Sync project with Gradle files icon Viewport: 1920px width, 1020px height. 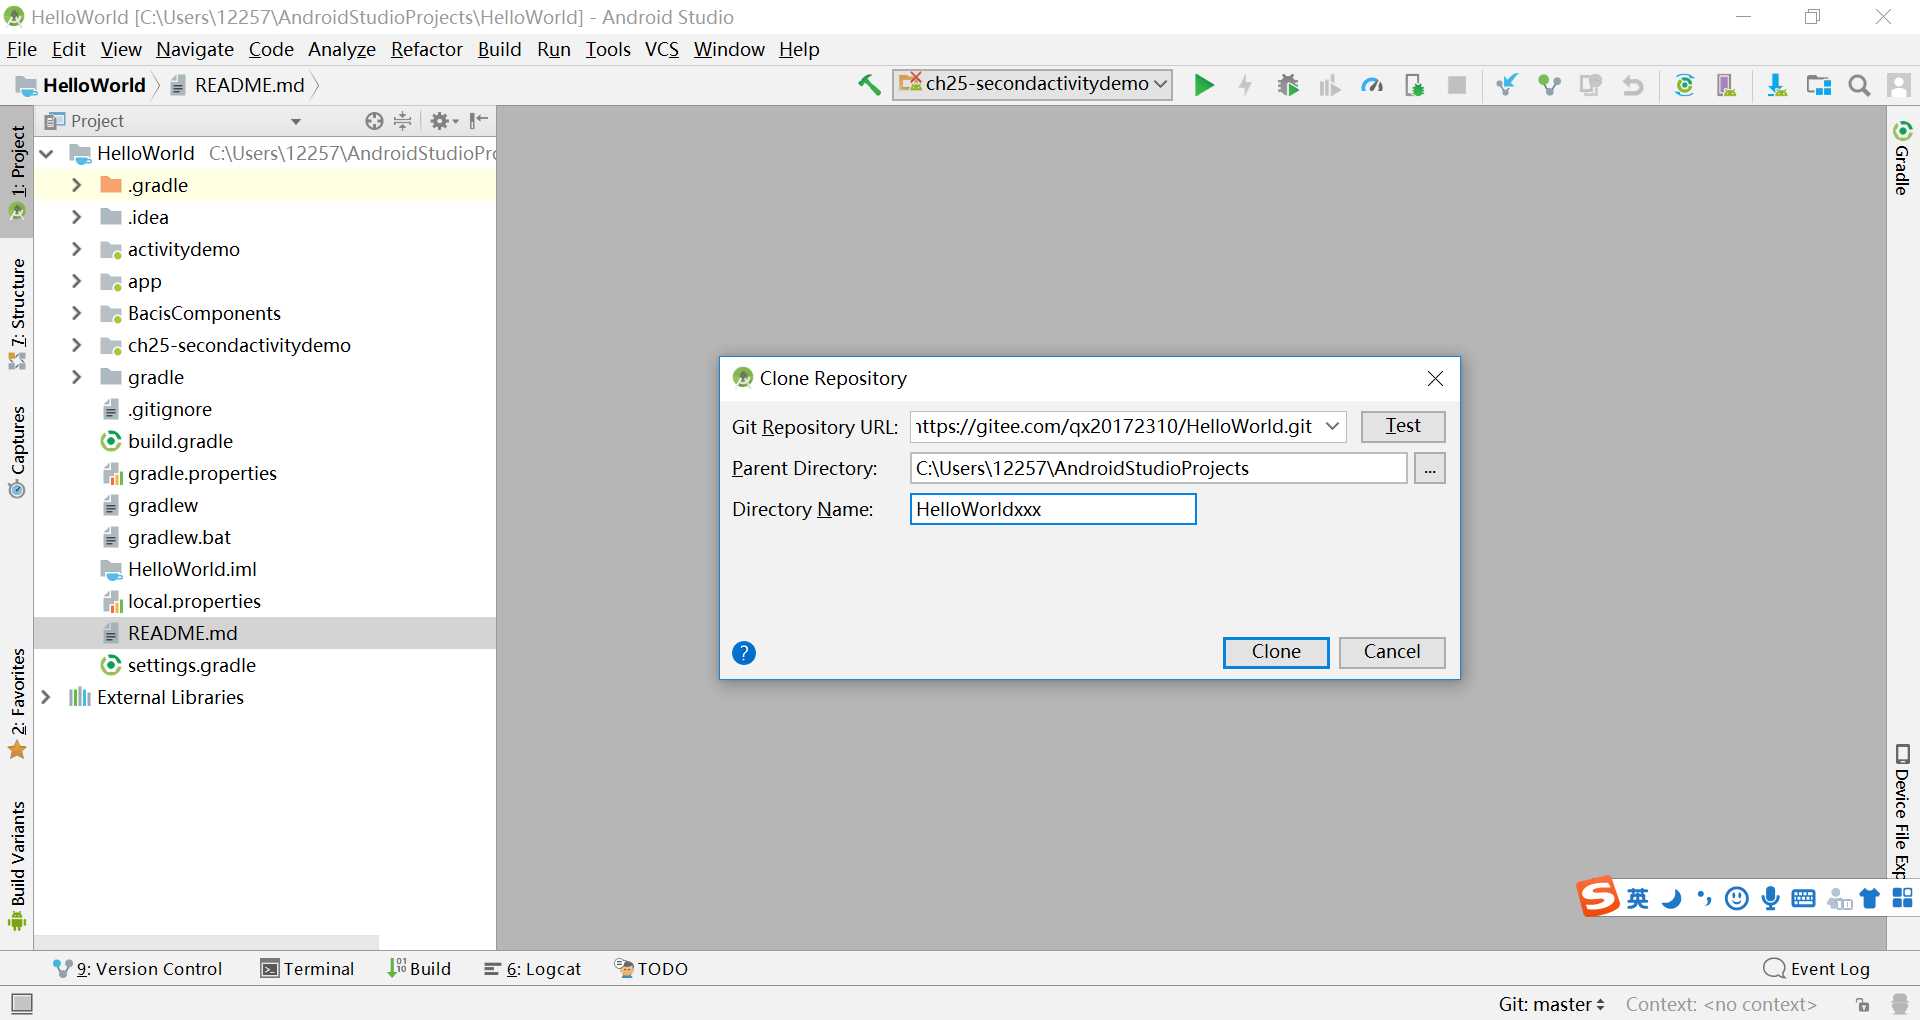point(1684,85)
